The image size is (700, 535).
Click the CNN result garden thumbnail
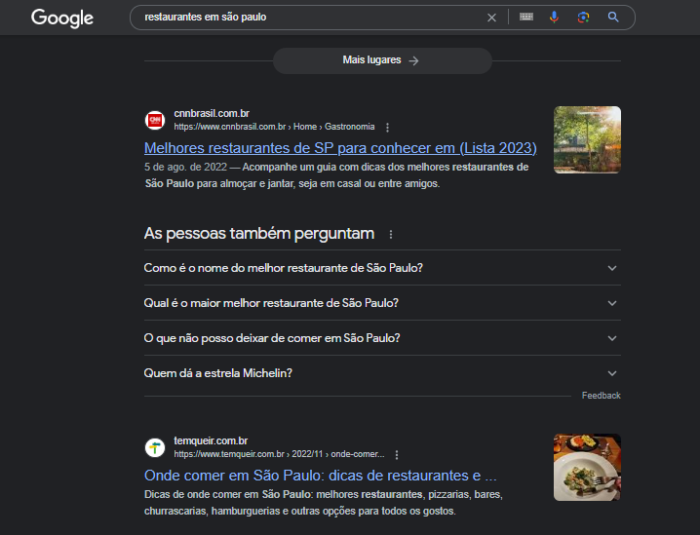point(587,140)
